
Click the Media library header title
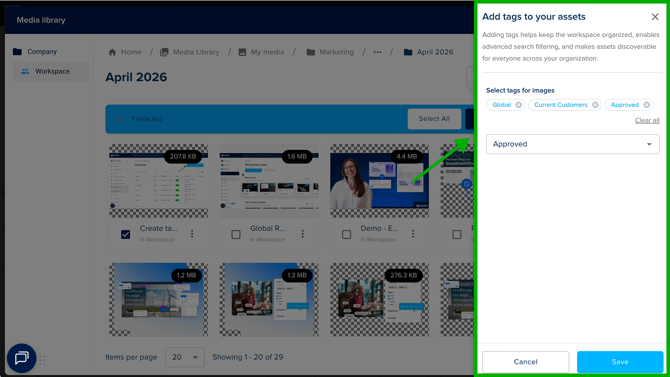click(41, 20)
